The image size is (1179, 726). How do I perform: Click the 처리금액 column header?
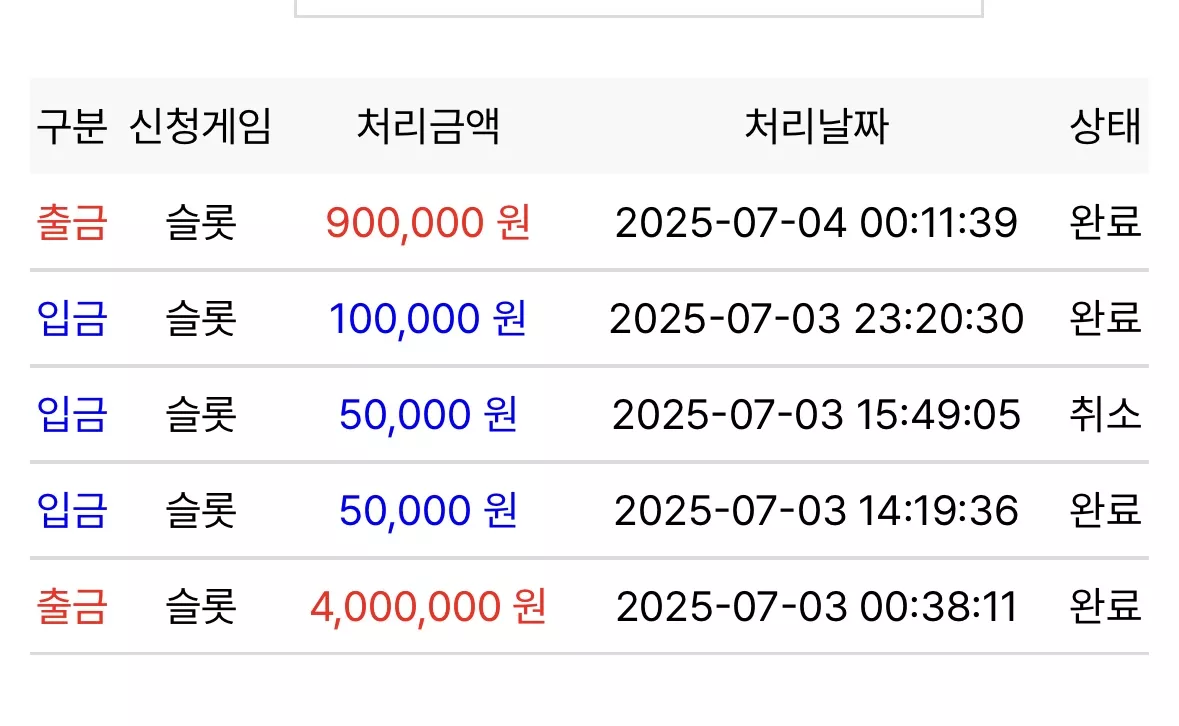coord(428,126)
